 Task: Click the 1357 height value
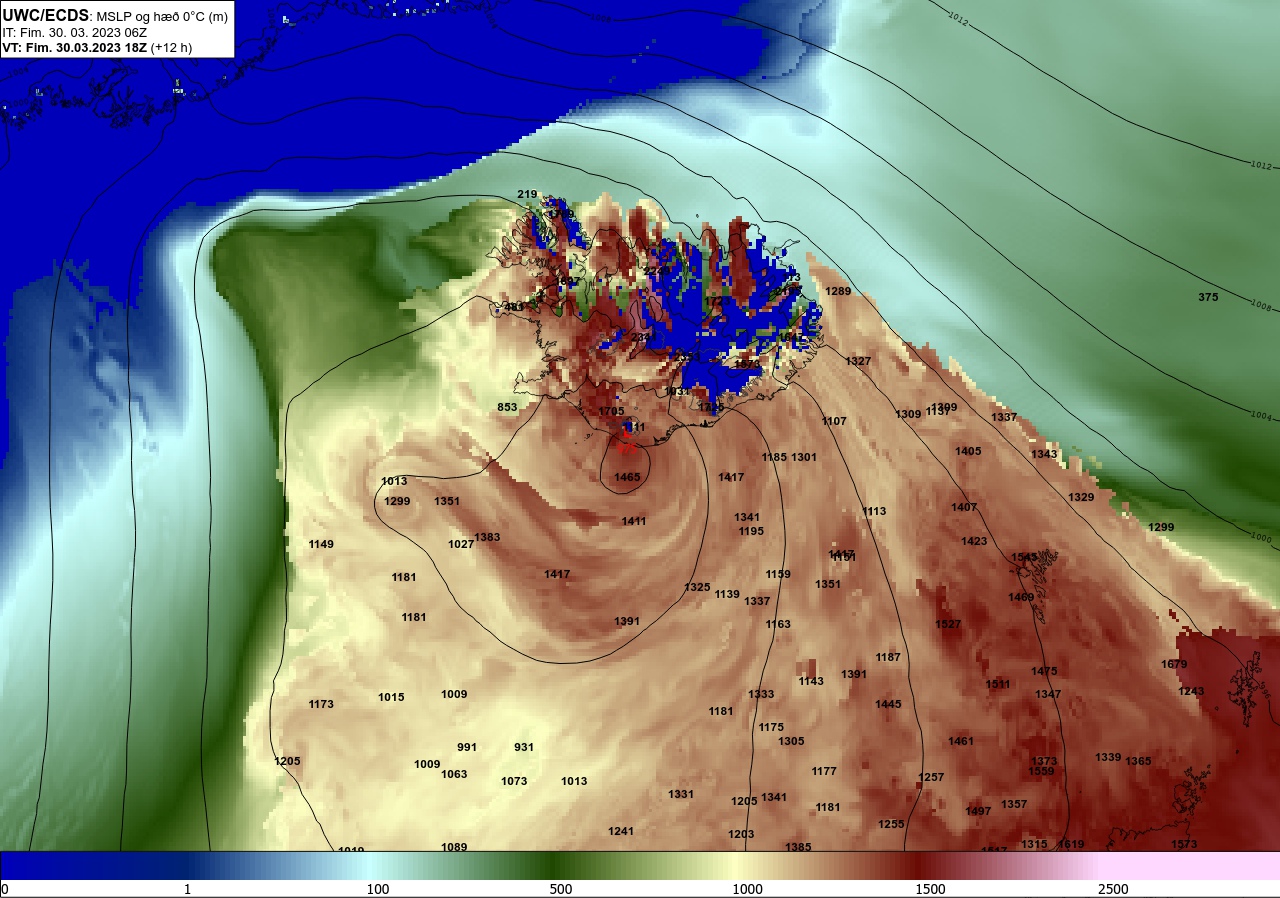tap(1014, 804)
